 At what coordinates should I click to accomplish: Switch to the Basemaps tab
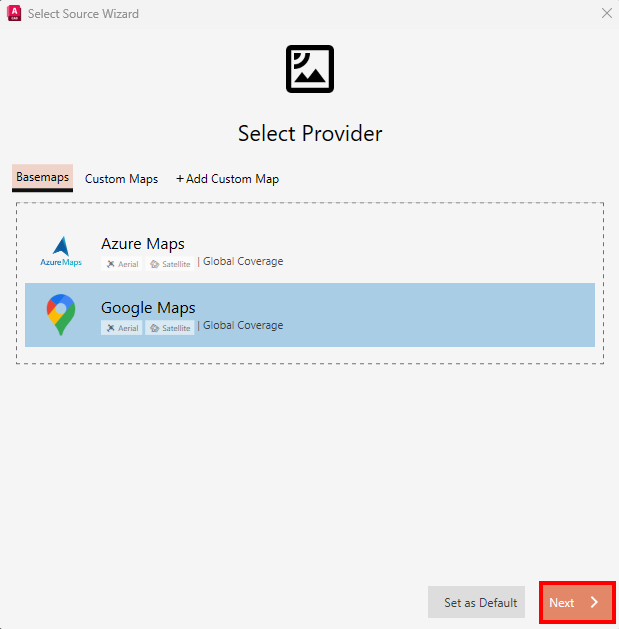[x=43, y=178]
